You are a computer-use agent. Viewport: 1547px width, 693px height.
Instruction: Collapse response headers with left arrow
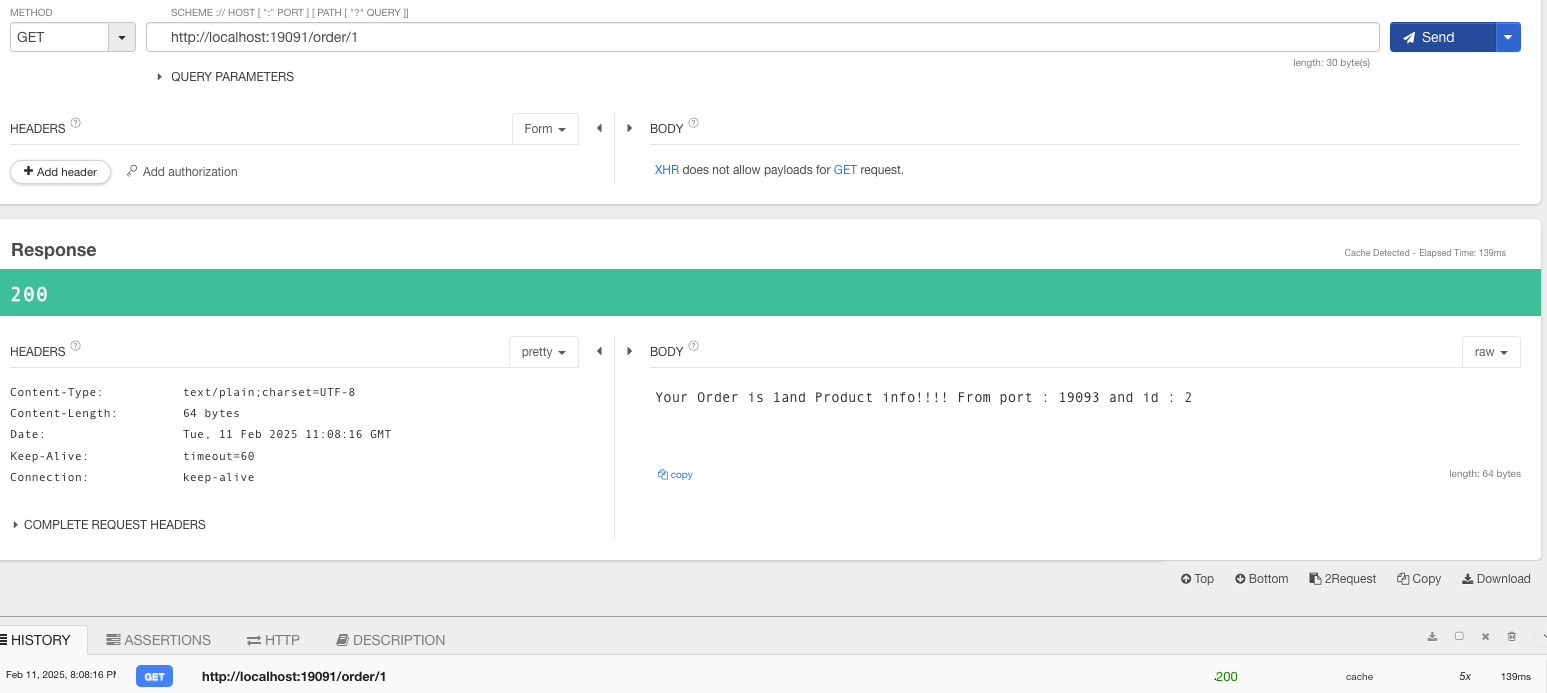599,351
